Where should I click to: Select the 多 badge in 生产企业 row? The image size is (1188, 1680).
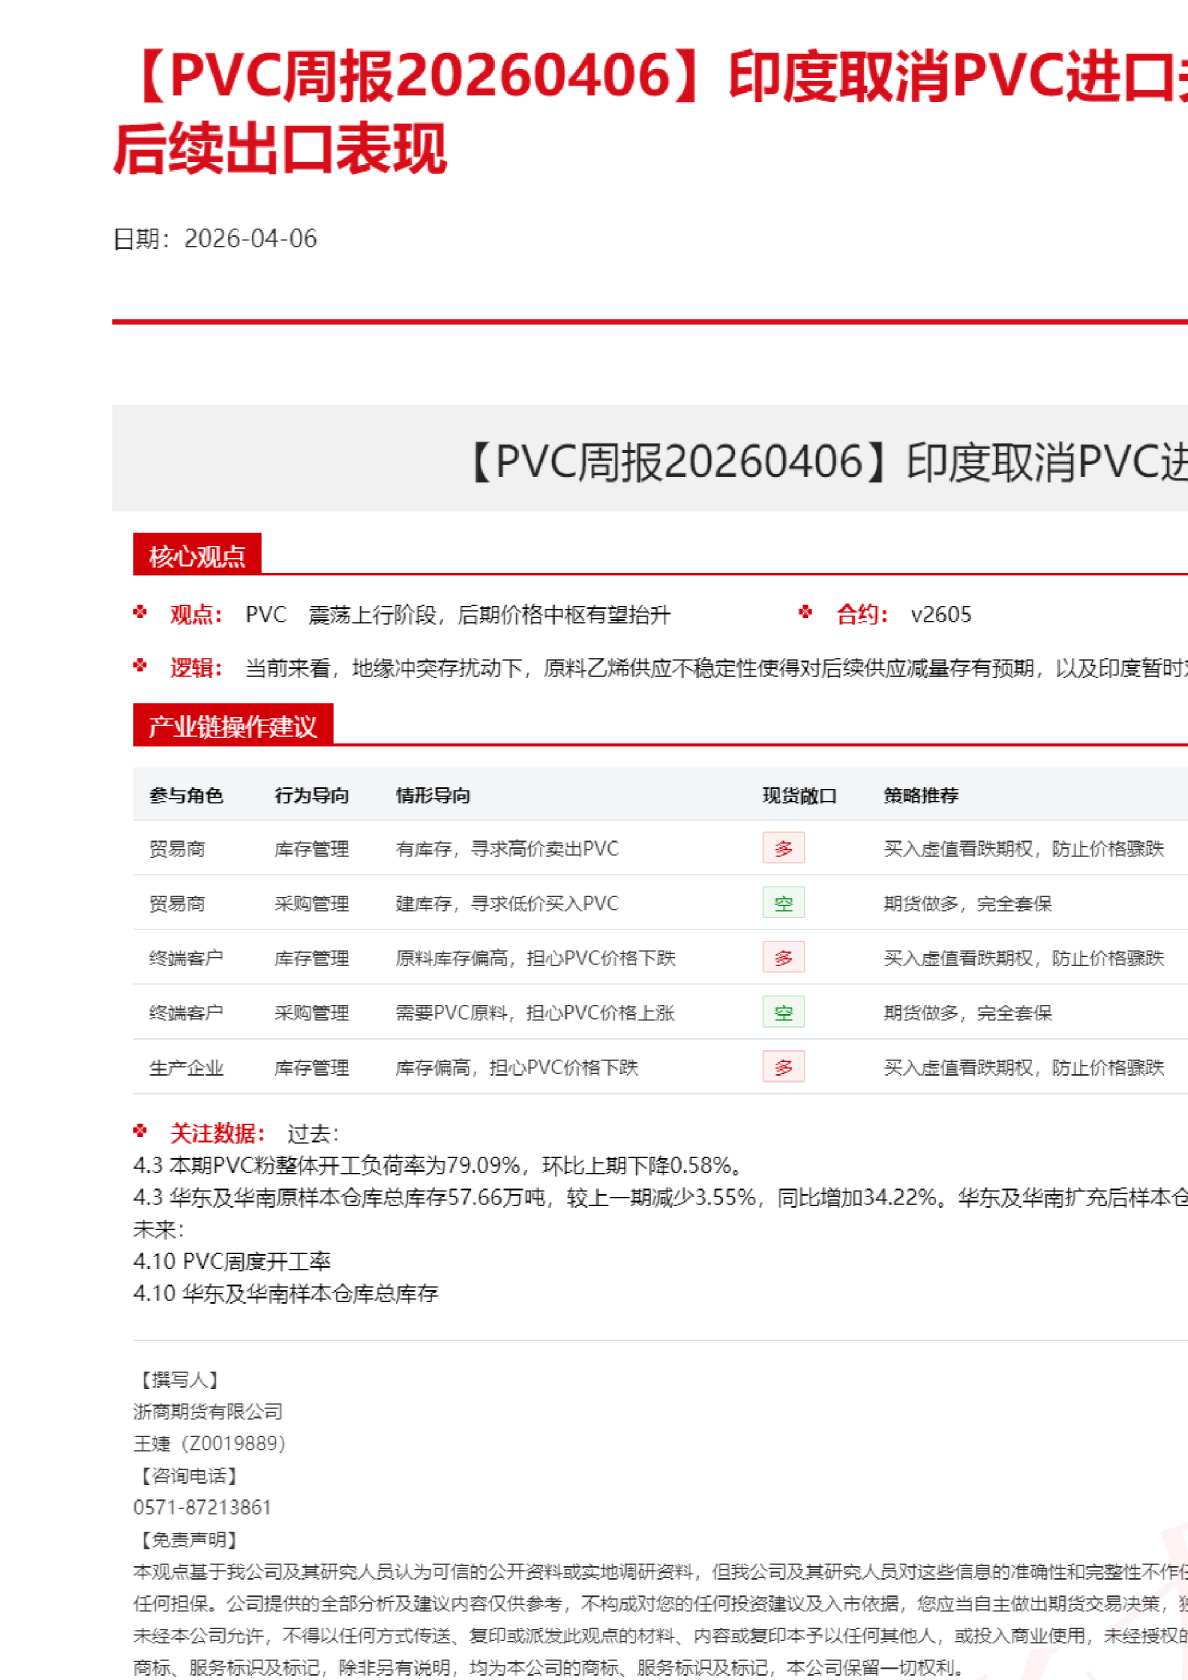coord(783,1067)
